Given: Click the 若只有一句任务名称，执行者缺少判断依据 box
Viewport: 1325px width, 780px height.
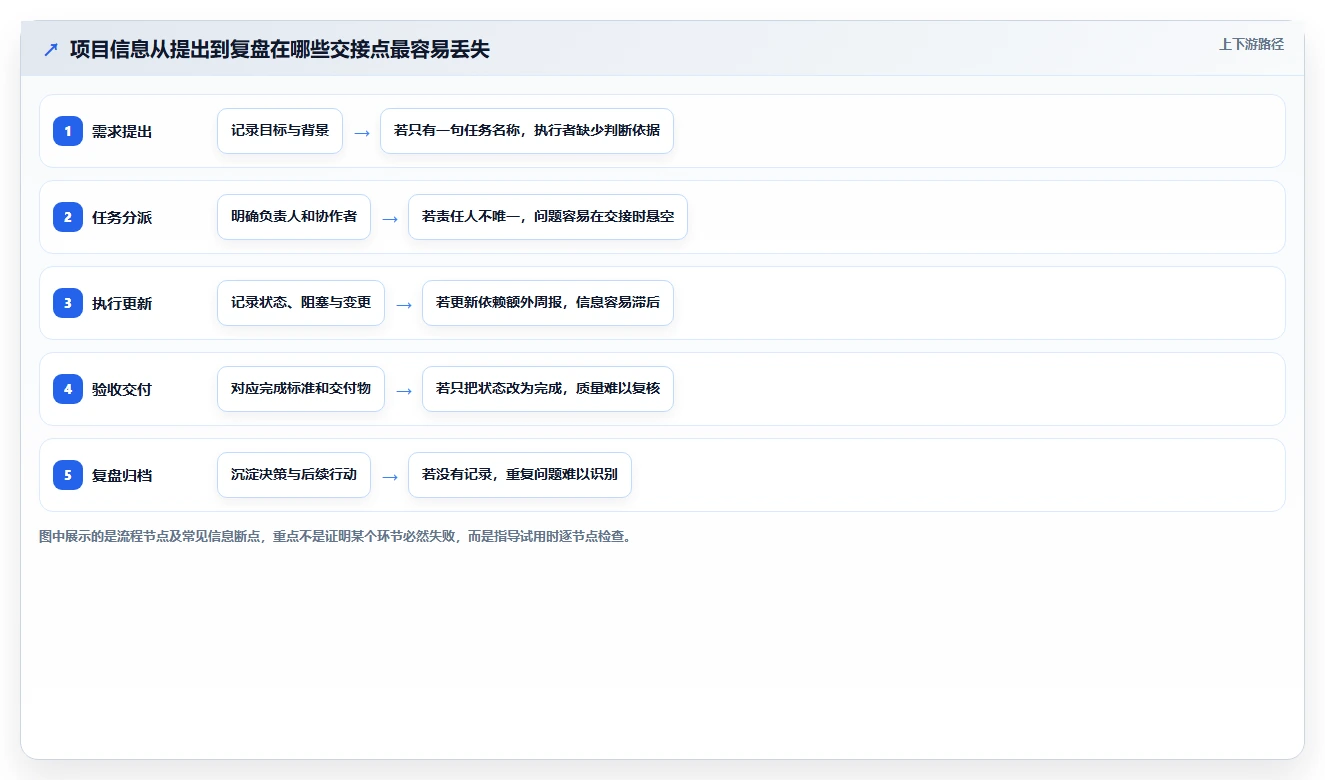Looking at the screenshot, I should click(x=527, y=131).
